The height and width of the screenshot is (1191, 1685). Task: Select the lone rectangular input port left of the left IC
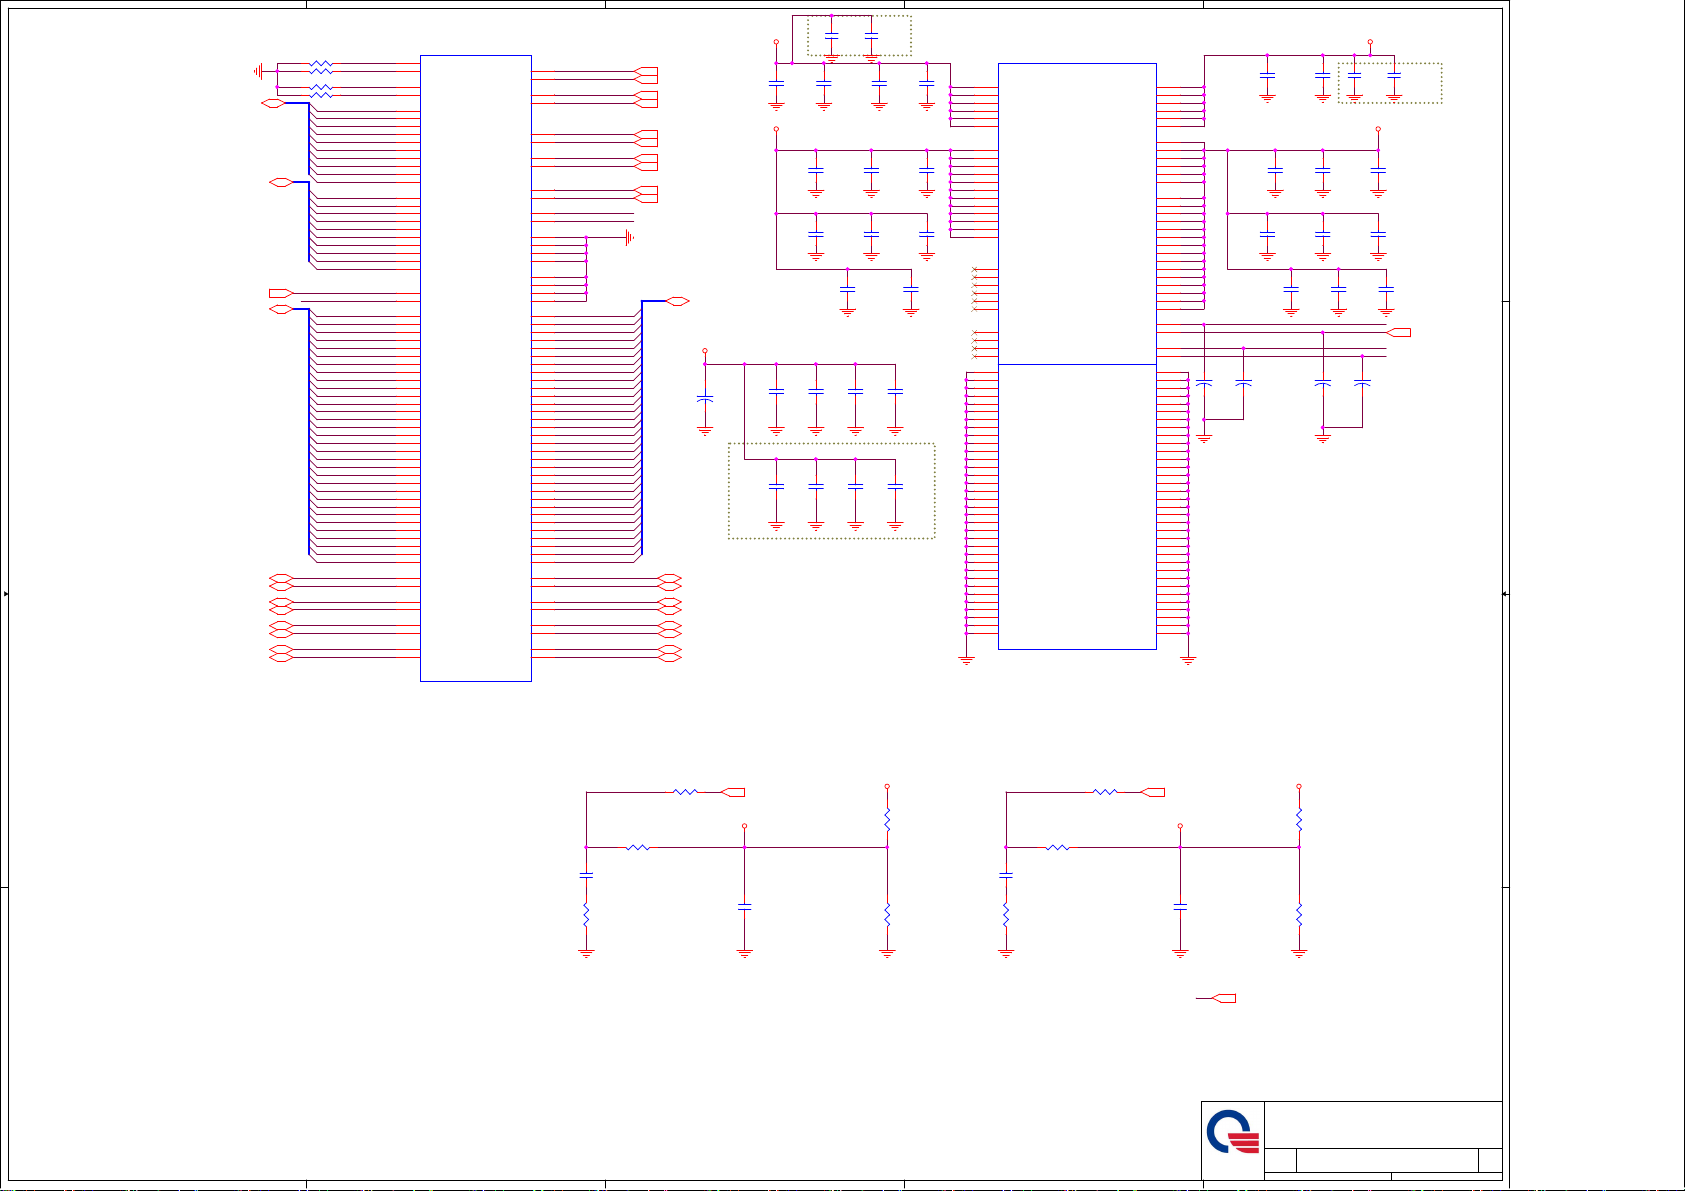pos(281,293)
